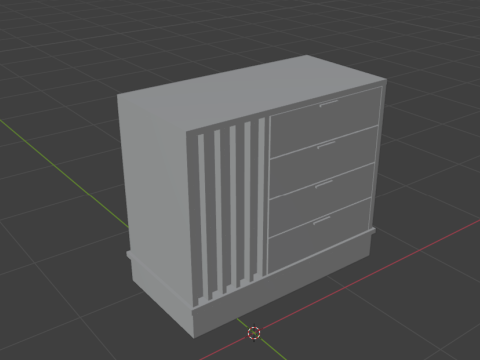Select the second drawer front from the top

tap(323, 161)
